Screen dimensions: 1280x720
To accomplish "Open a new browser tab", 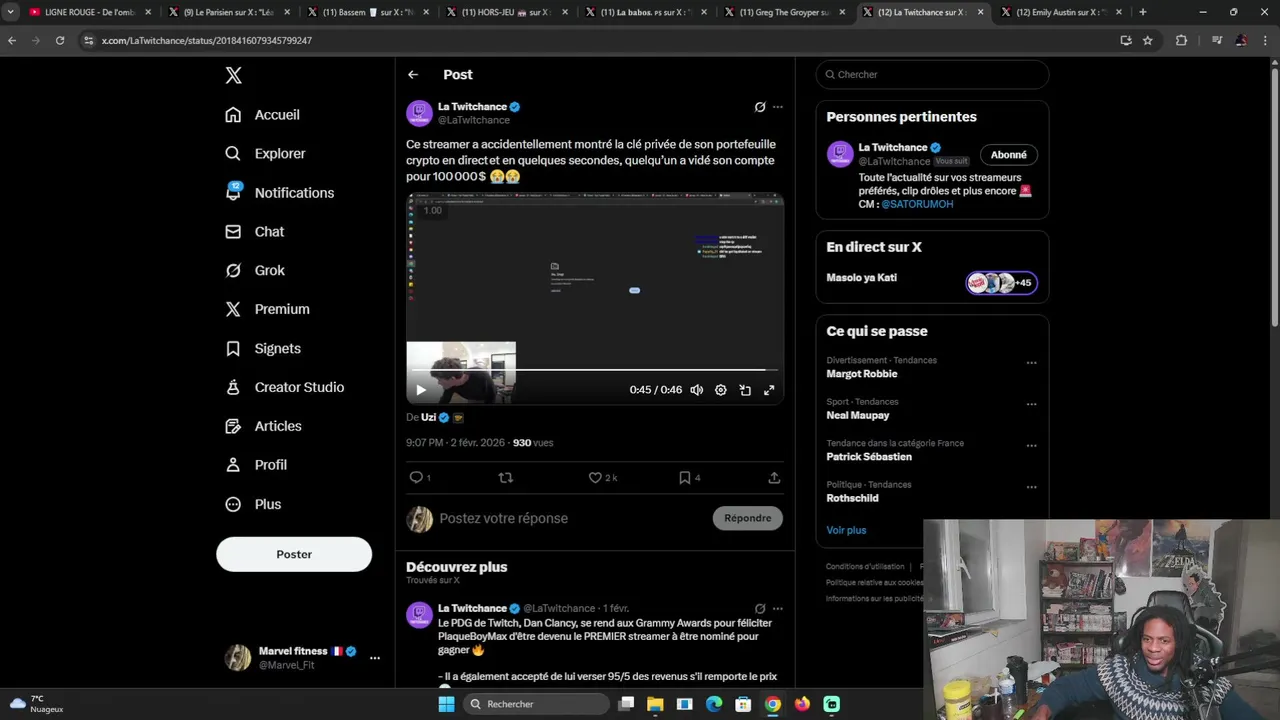I will tap(1143, 12).
